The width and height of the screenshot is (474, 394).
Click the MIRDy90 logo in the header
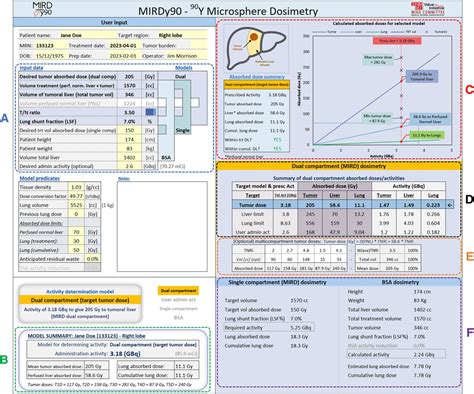[42, 9]
